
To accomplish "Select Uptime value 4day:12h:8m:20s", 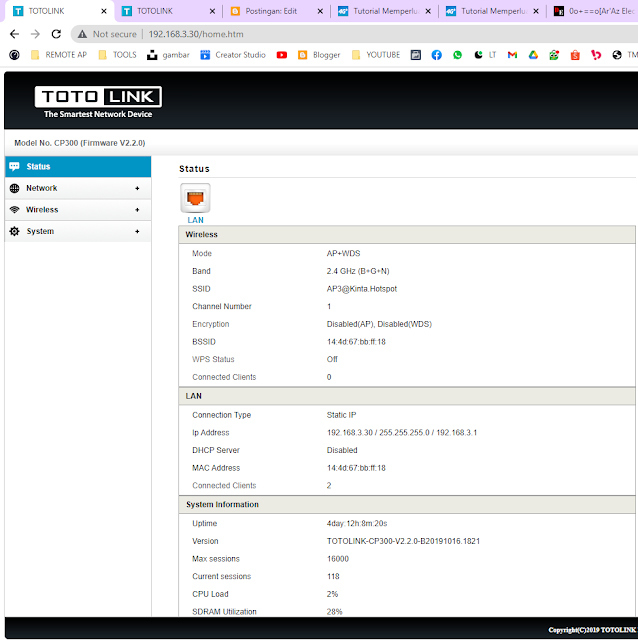I will pos(357,524).
